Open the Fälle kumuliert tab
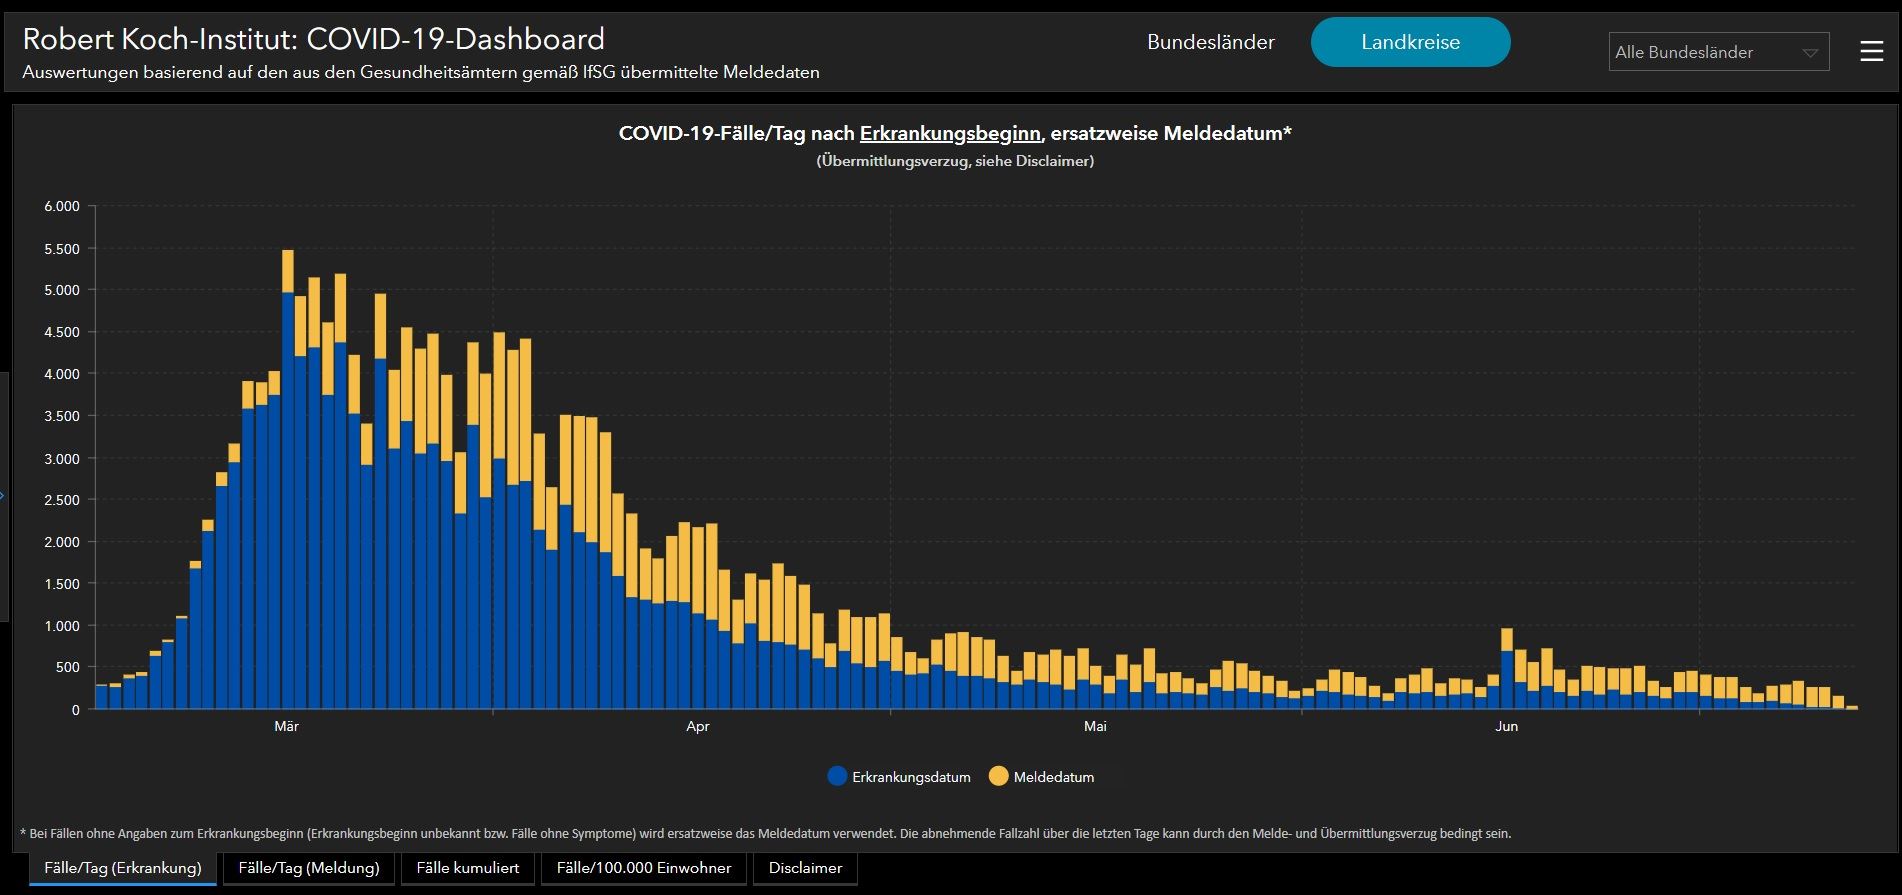 (x=468, y=868)
